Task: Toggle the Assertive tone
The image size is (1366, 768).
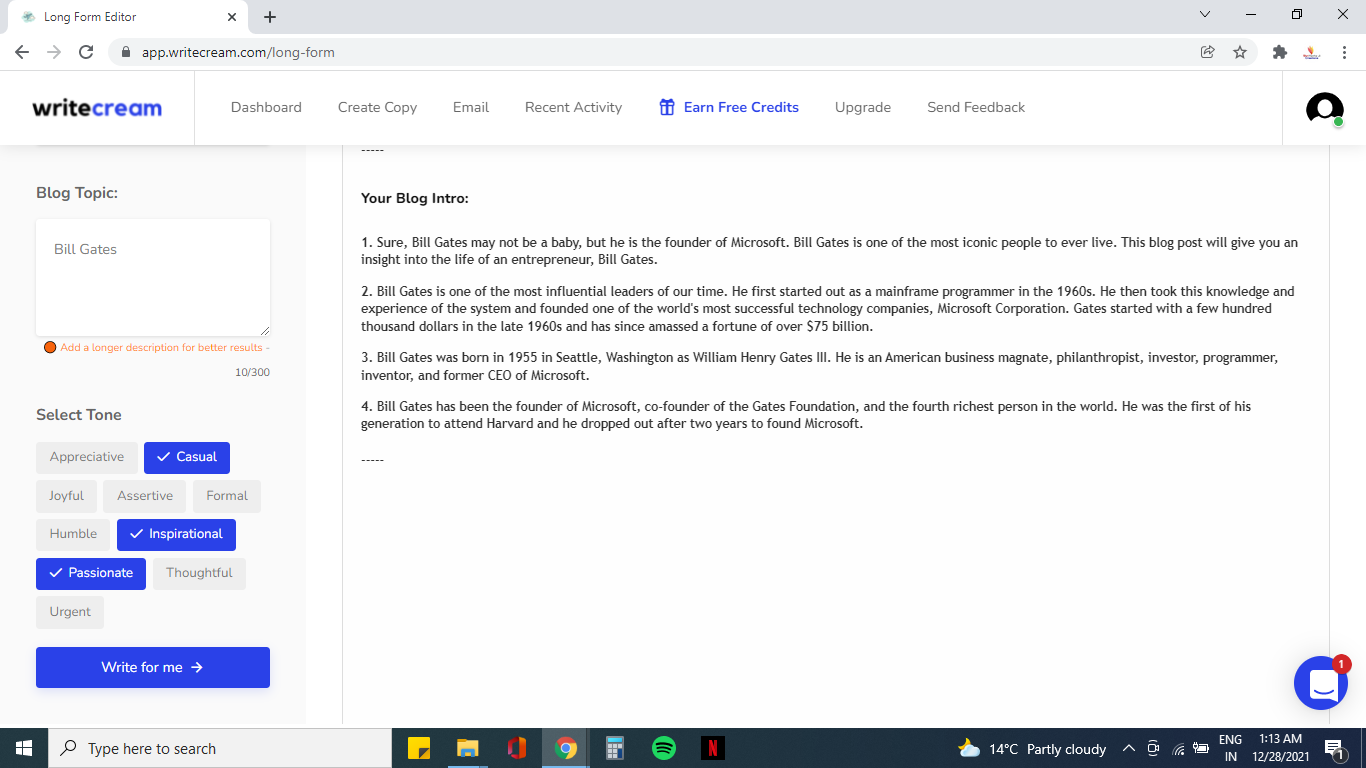Action: [x=145, y=496]
